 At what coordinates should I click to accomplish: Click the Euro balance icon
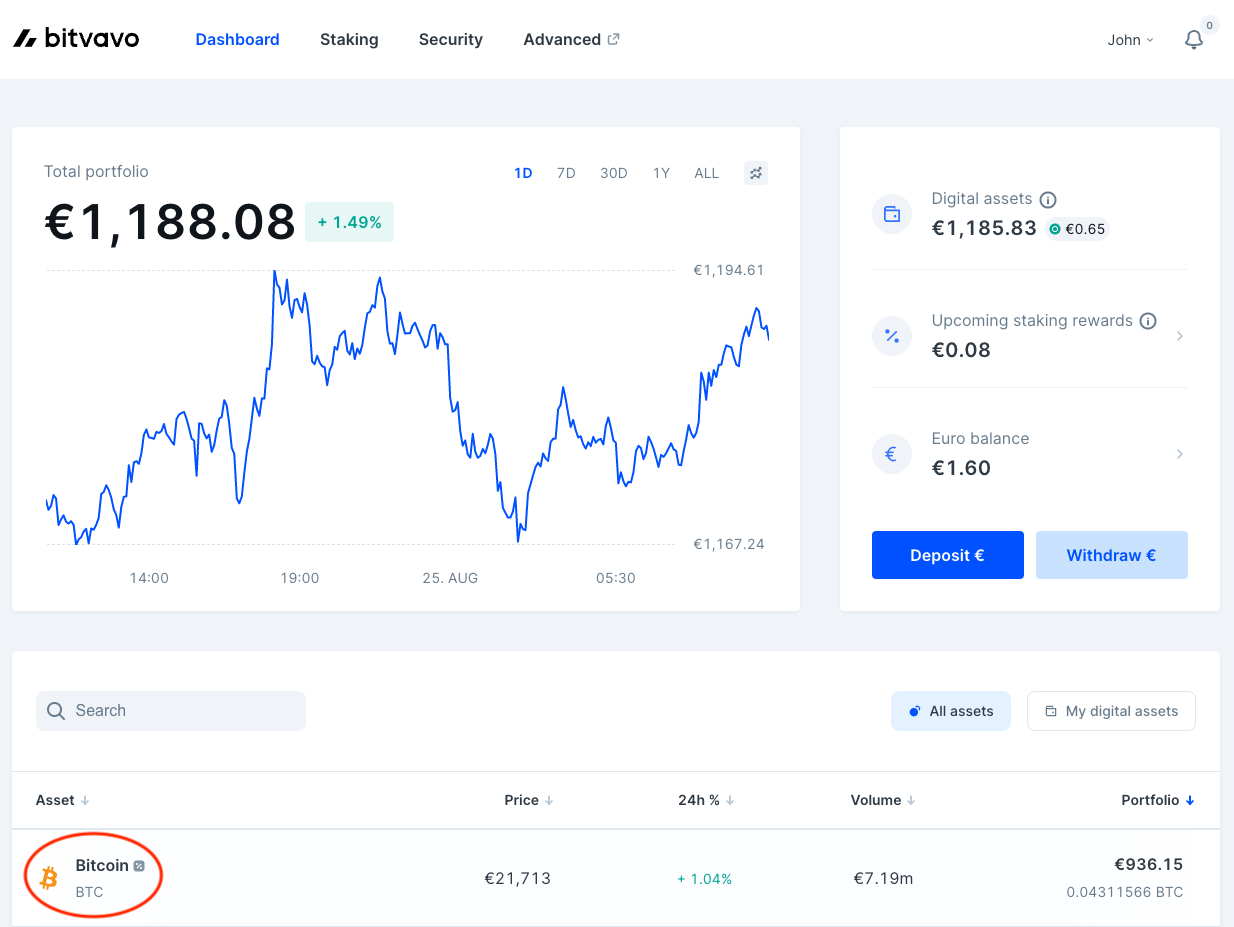[x=892, y=454]
